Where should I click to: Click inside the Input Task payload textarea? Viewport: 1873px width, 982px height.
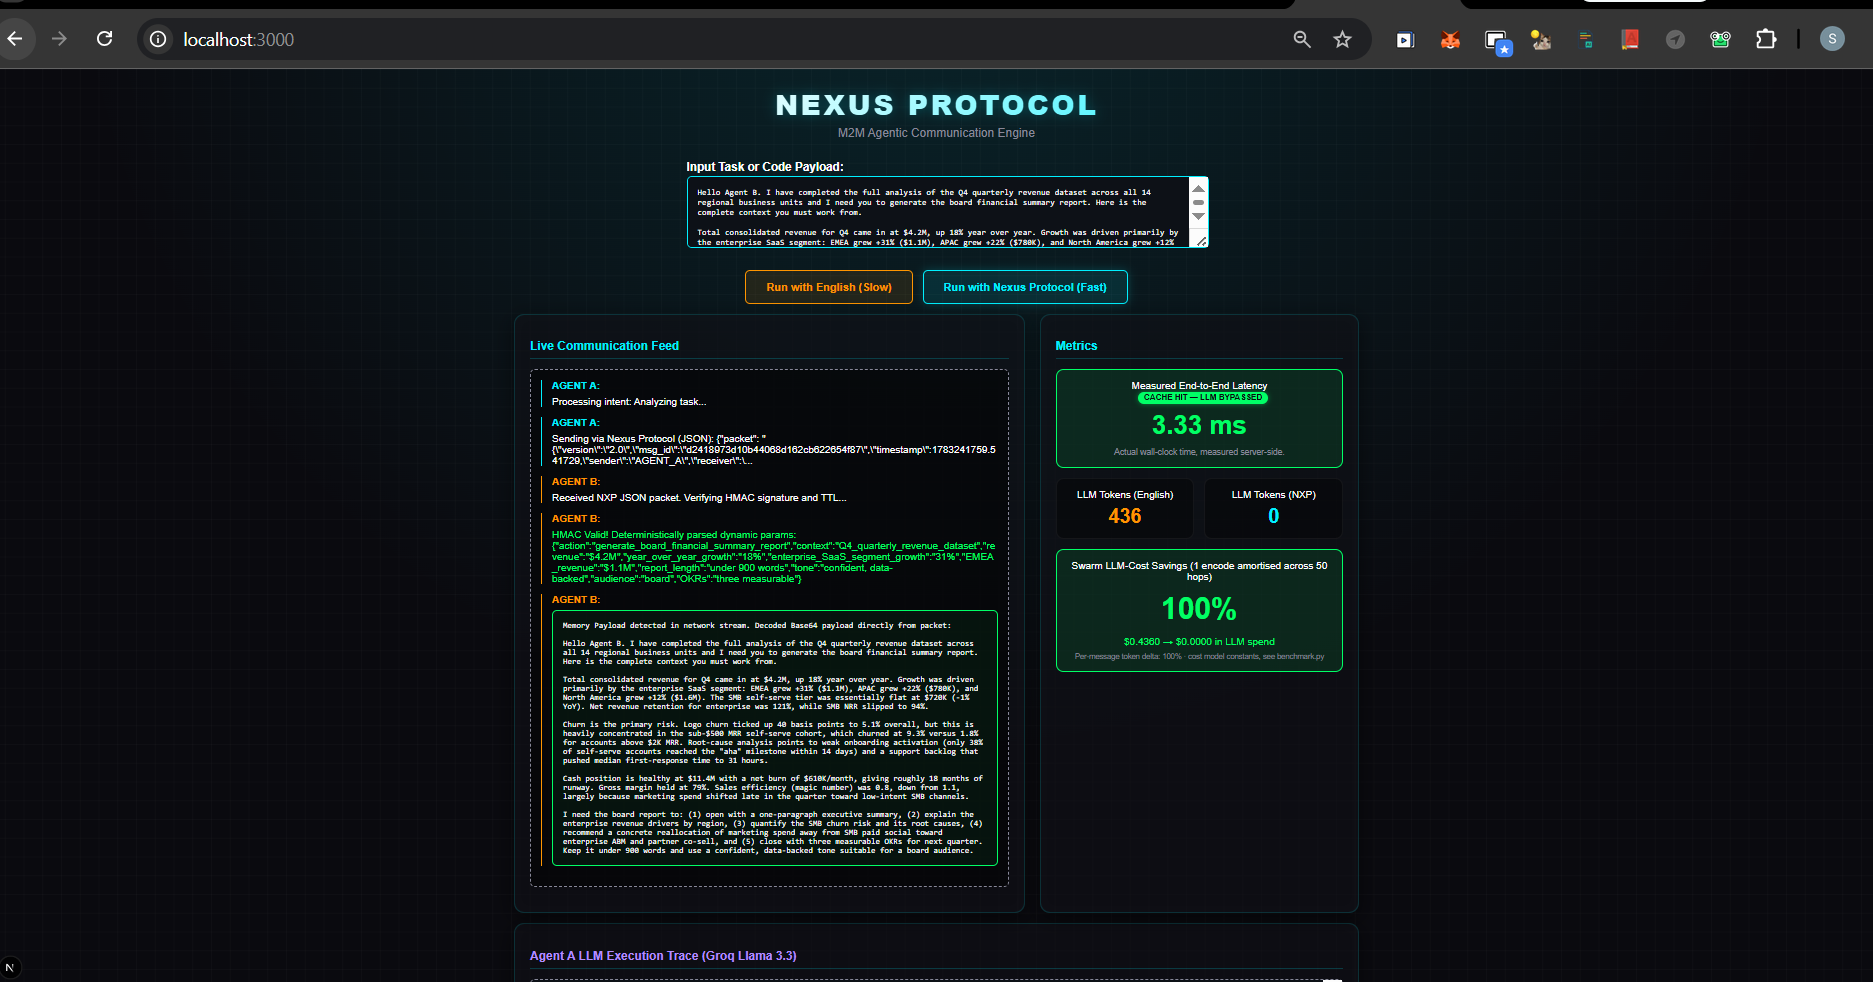(937, 212)
